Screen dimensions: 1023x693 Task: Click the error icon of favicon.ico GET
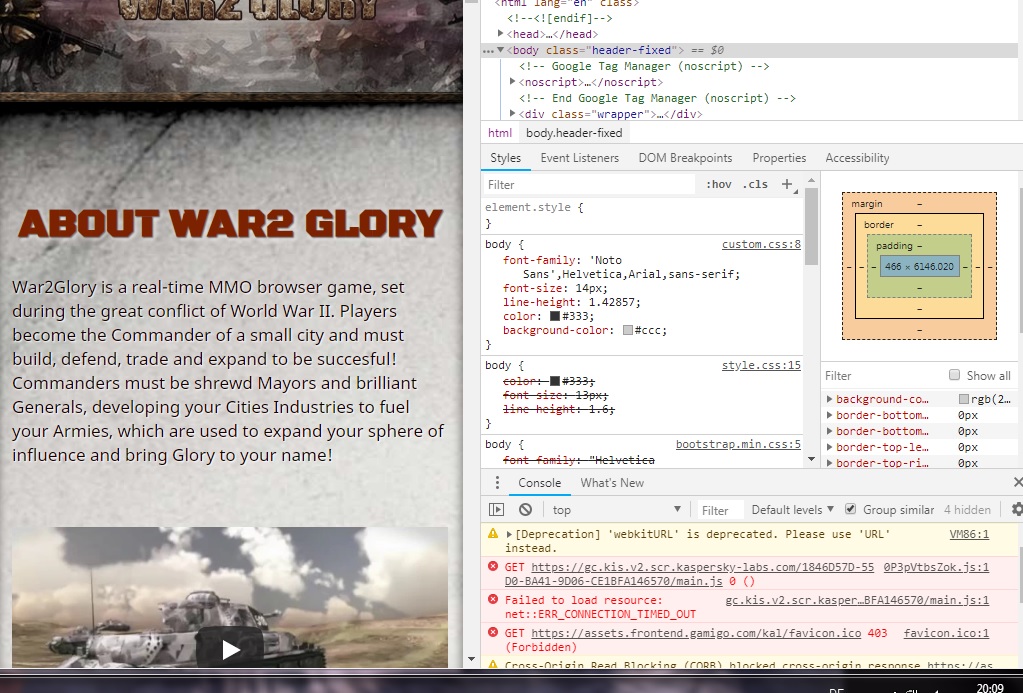pyautogui.click(x=493, y=632)
